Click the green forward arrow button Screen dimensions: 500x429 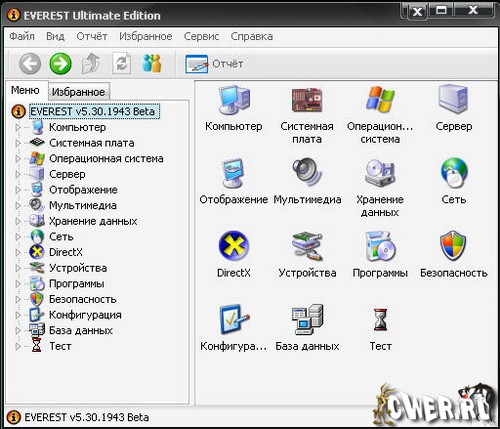tap(60, 63)
